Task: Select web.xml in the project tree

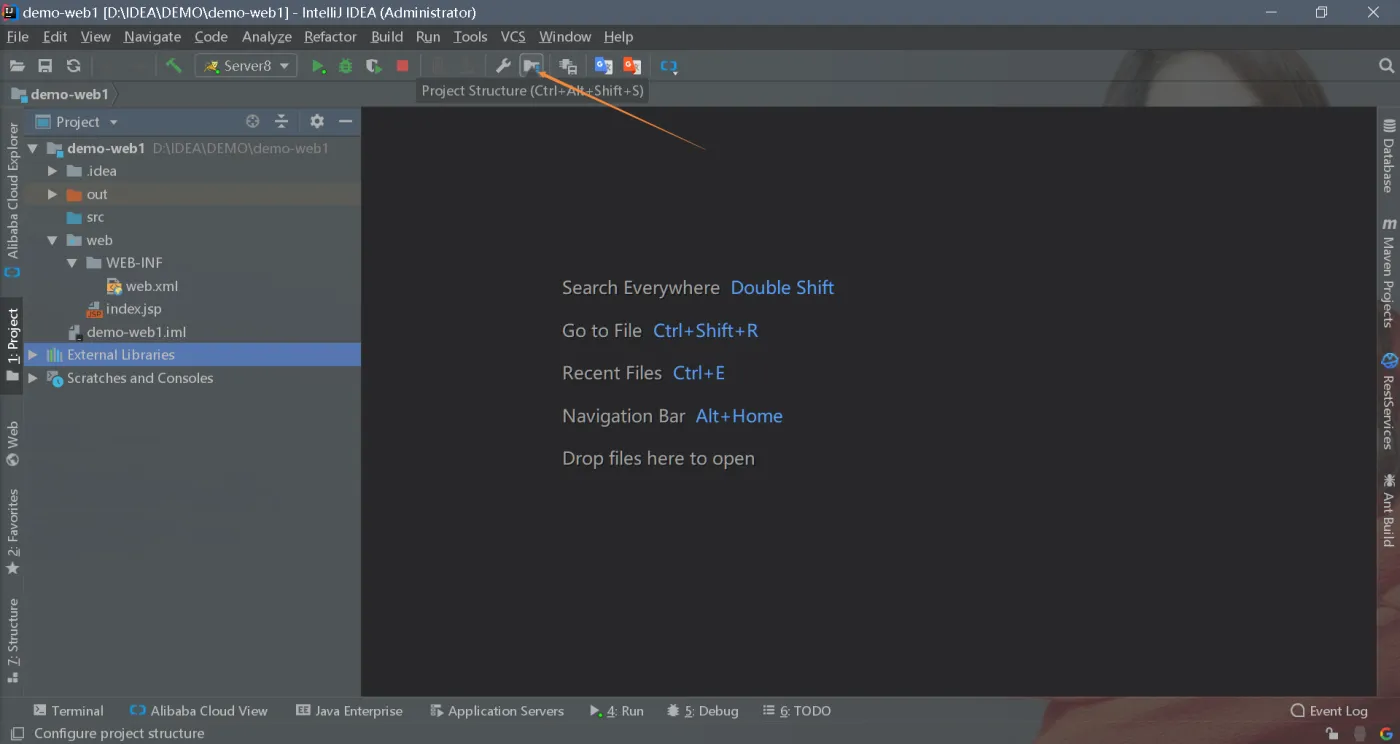Action: click(142, 286)
